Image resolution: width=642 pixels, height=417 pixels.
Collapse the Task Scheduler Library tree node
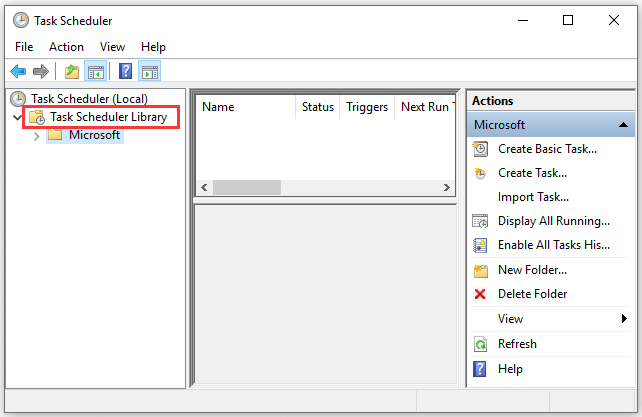click(17, 118)
